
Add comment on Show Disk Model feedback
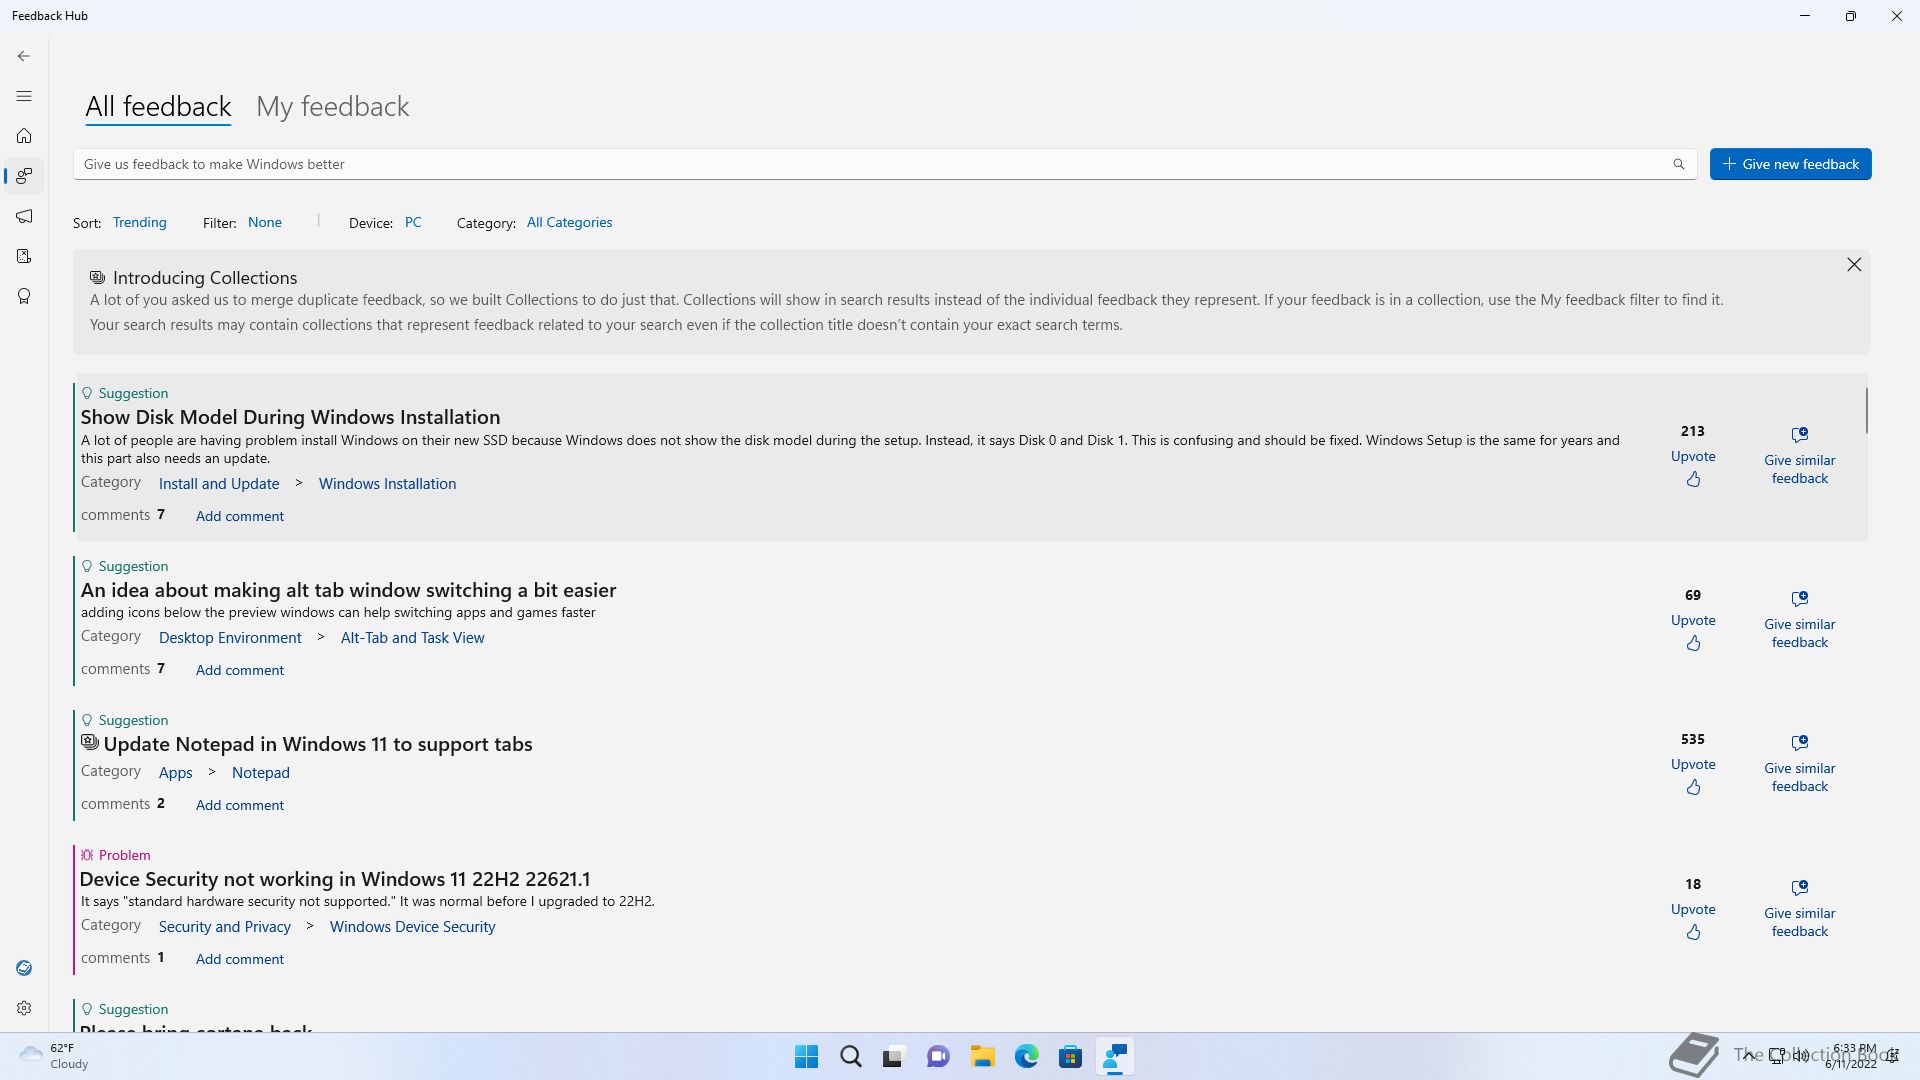click(x=240, y=516)
